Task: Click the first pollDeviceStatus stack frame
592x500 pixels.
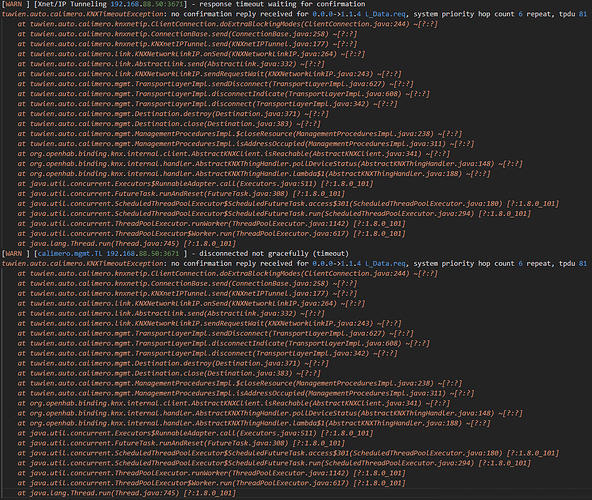Action: pos(270,164)
